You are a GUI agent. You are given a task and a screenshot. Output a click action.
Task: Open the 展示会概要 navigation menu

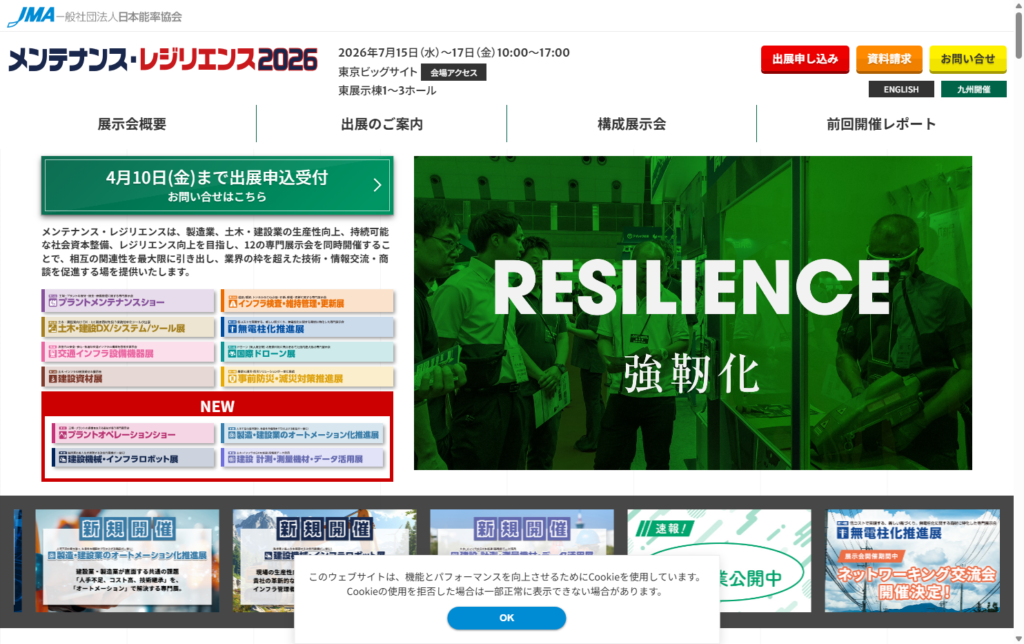pyautogui.click(x=132, y=125)
